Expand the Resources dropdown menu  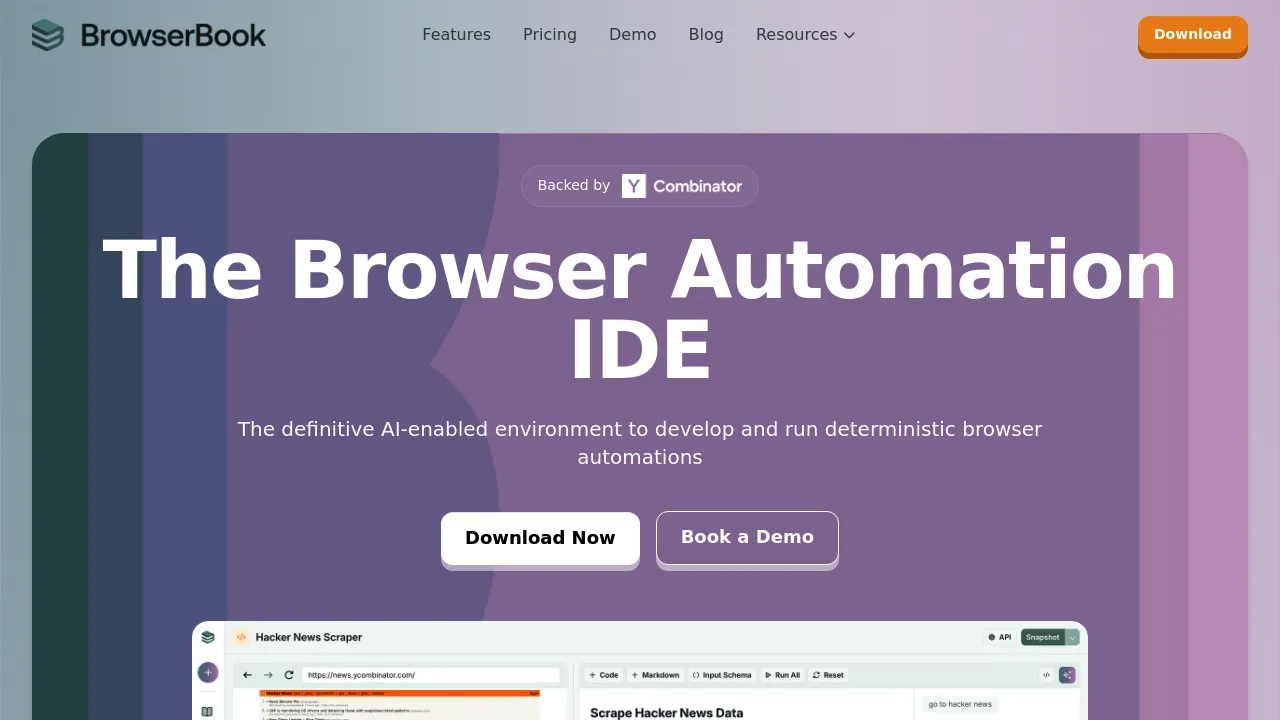(806, 34)
